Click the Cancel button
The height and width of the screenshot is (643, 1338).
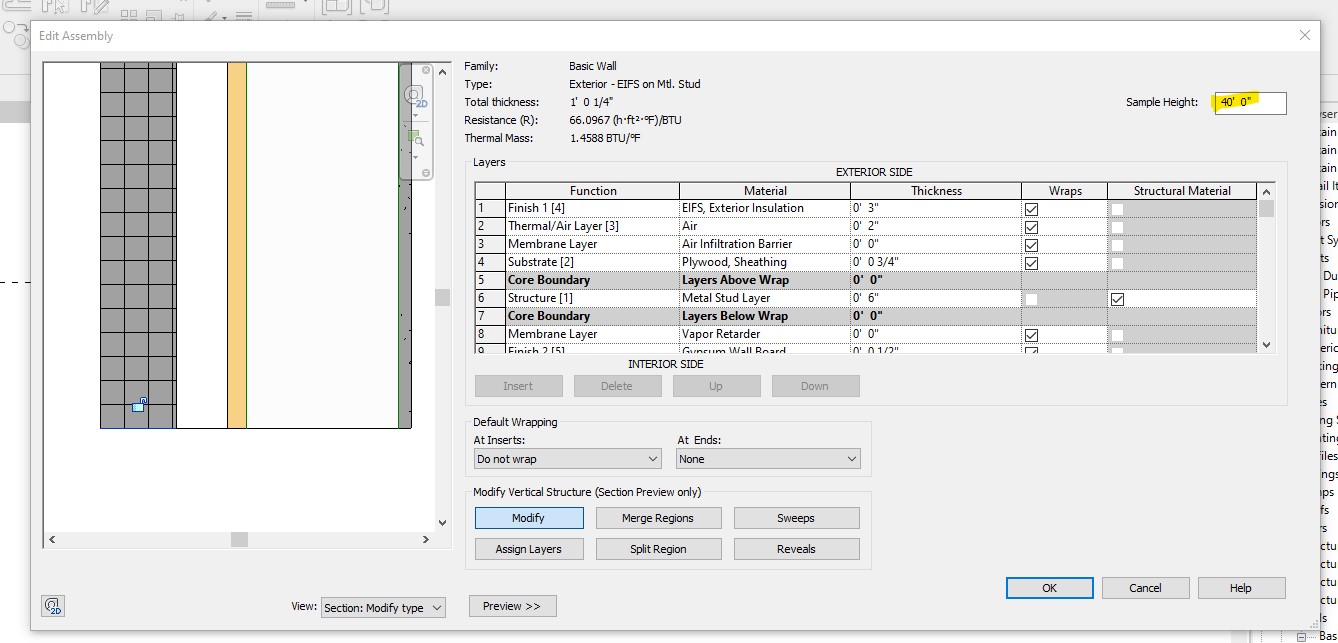(x=1145, y=588)
